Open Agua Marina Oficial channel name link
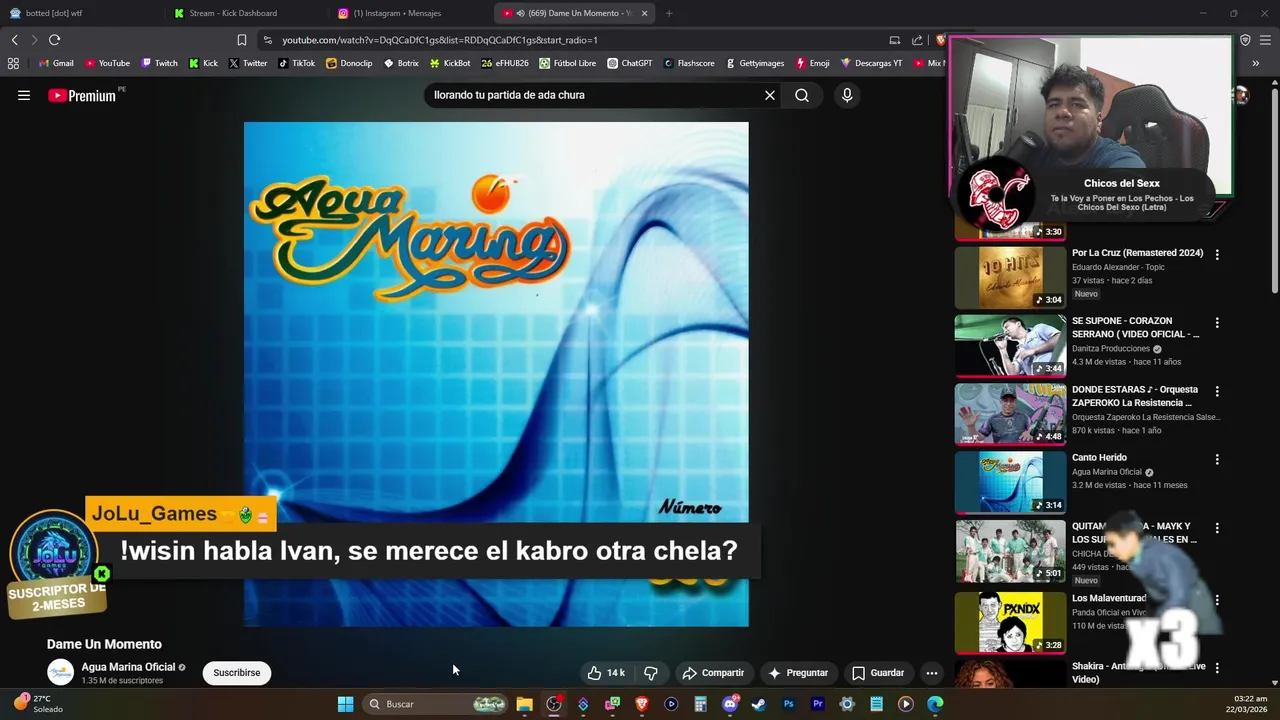The image size is (1280, 720). (128, 667)
